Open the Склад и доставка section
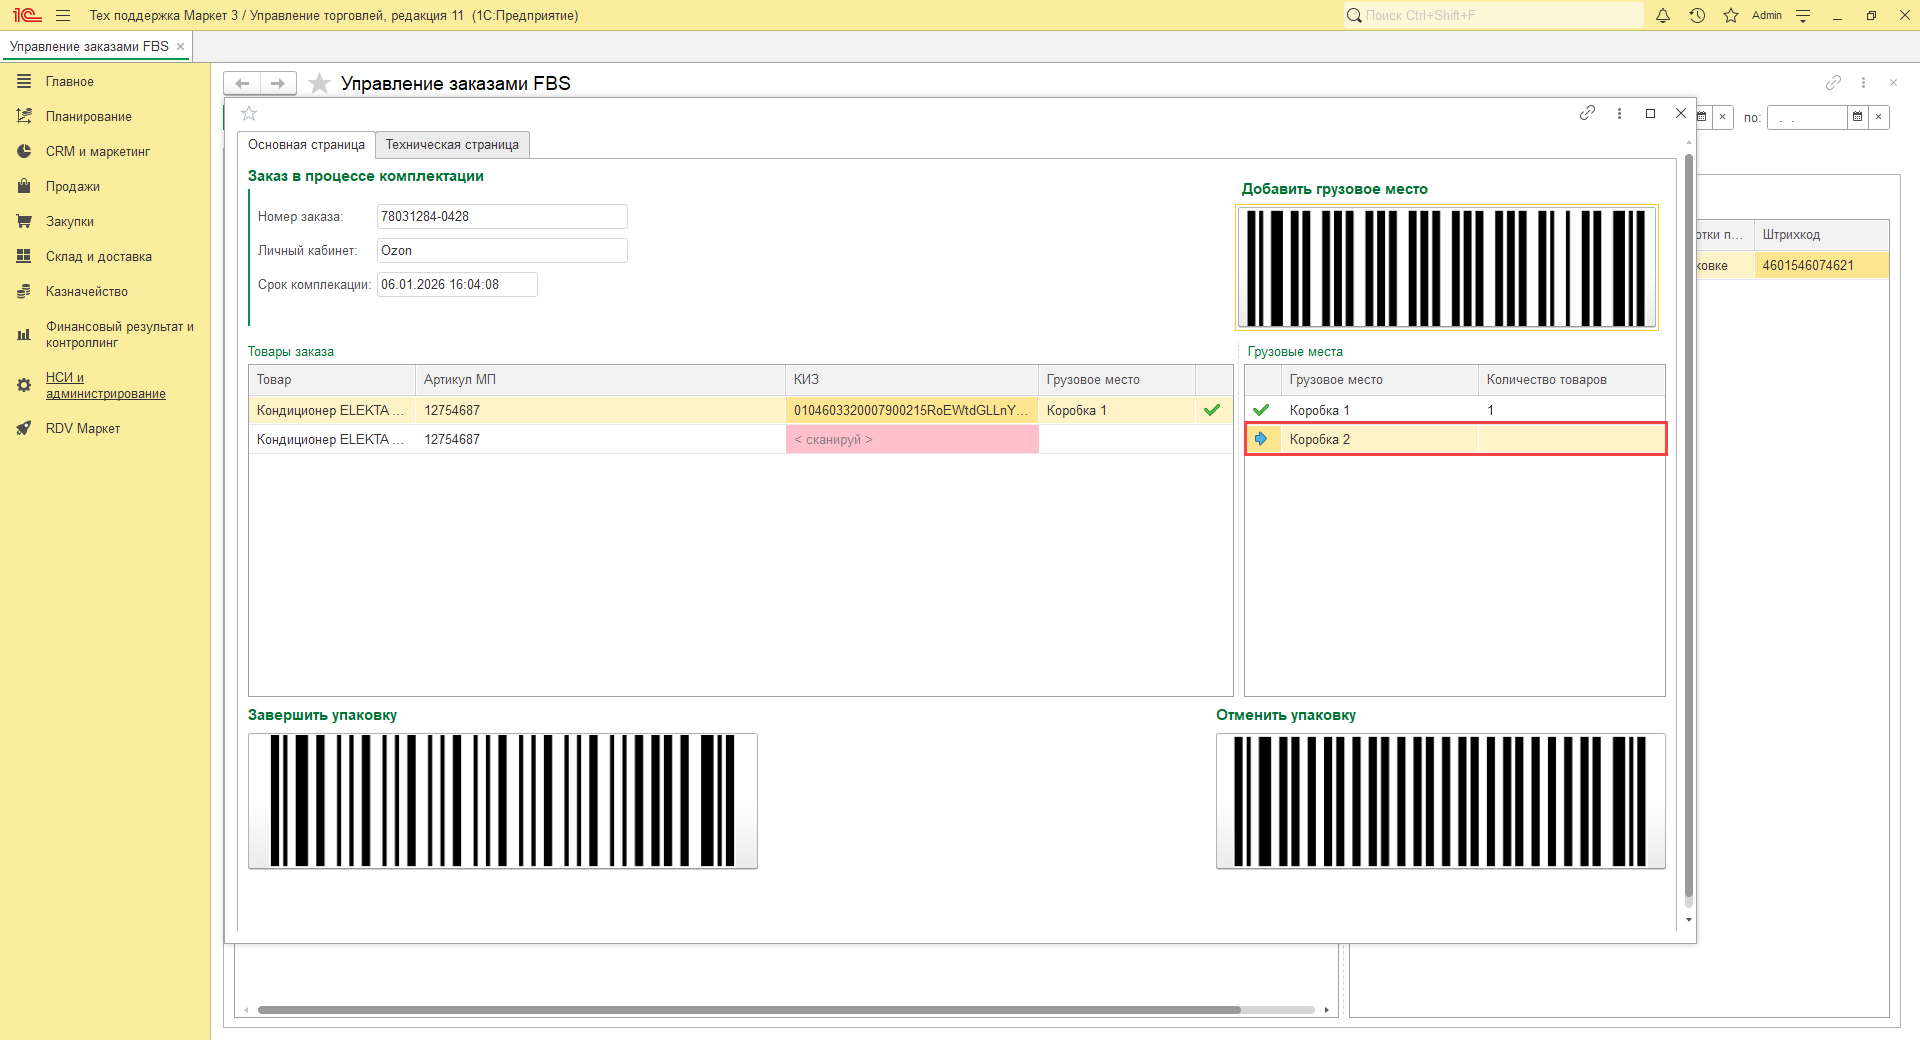The height and width of the screenshot is (1040, 1920). (x=98, y=257)
